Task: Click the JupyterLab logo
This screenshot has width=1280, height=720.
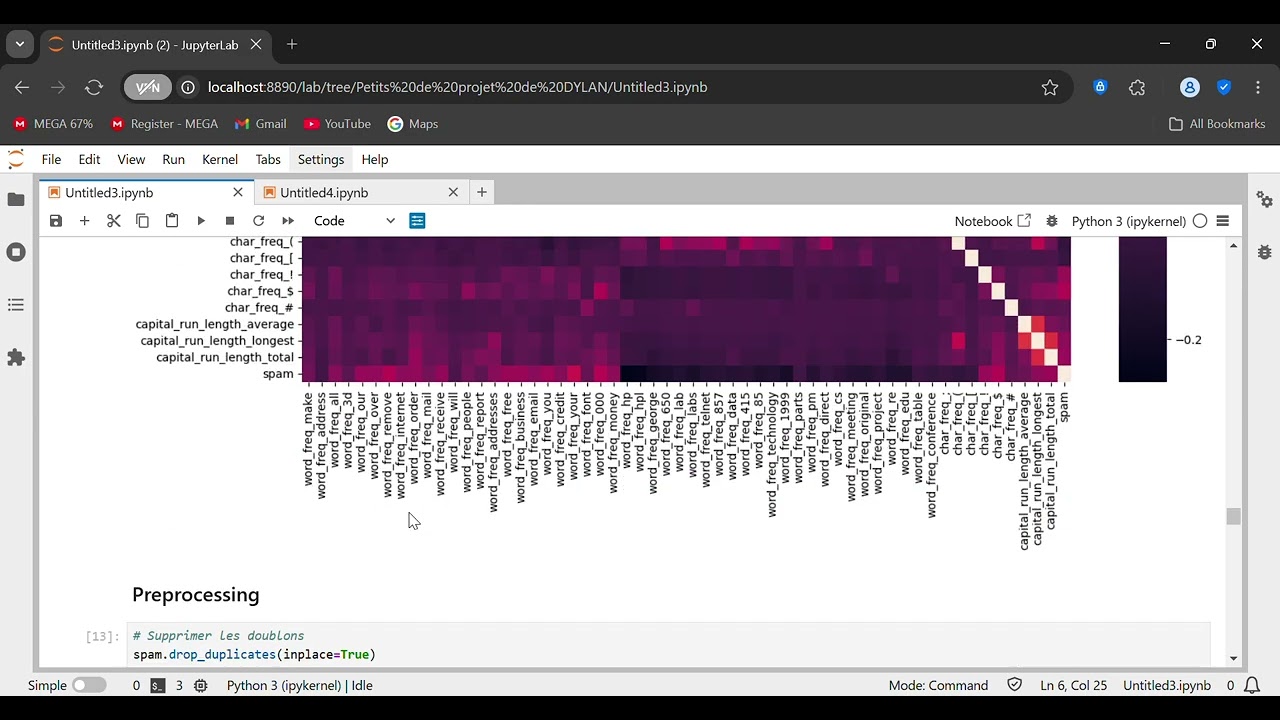Action: (16, 159)
